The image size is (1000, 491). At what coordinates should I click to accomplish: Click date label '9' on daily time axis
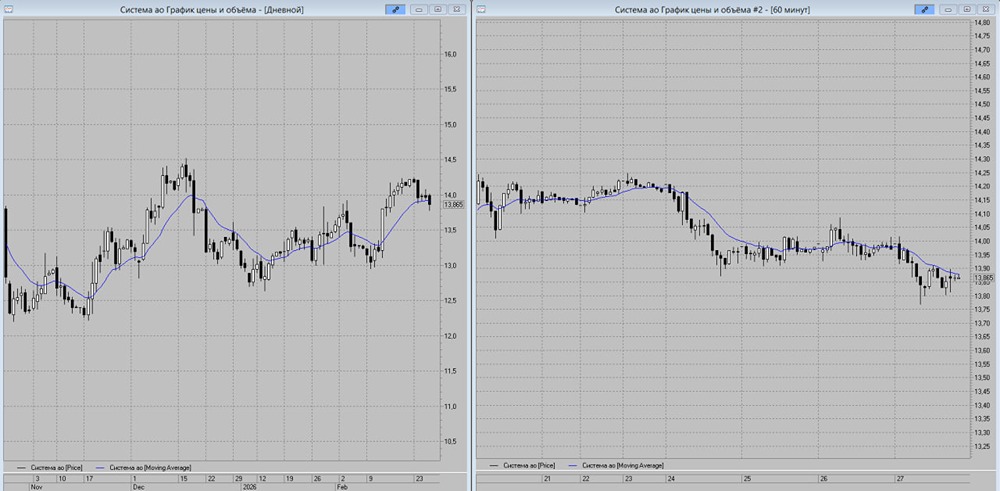pyautogui.click(x=369, y=478)
